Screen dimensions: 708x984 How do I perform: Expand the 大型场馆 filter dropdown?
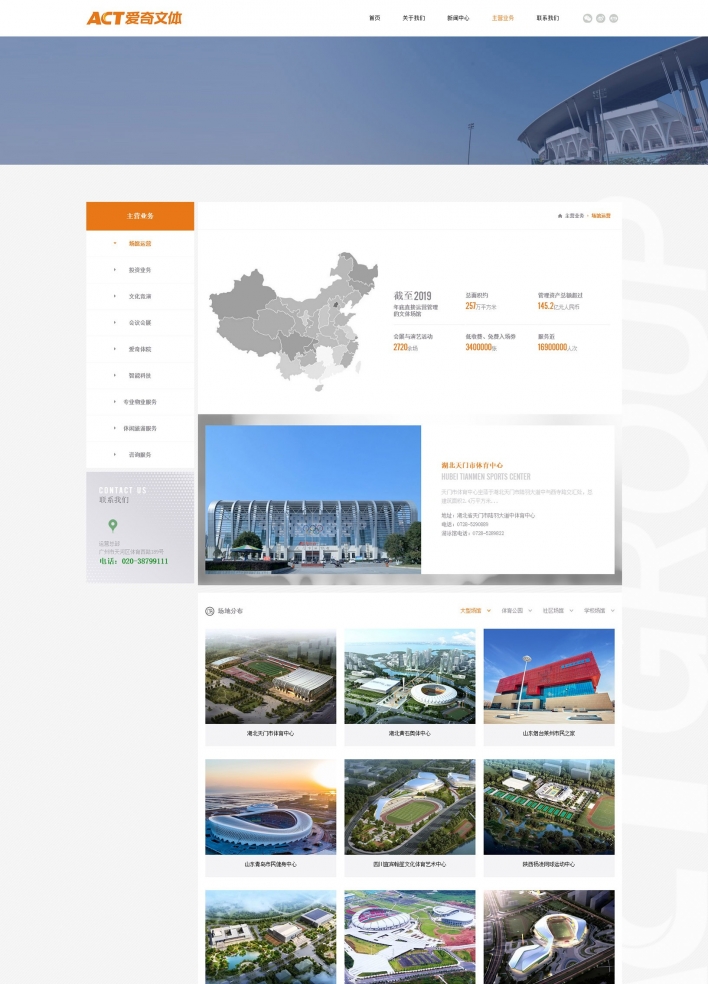click(x=474, y=610)
